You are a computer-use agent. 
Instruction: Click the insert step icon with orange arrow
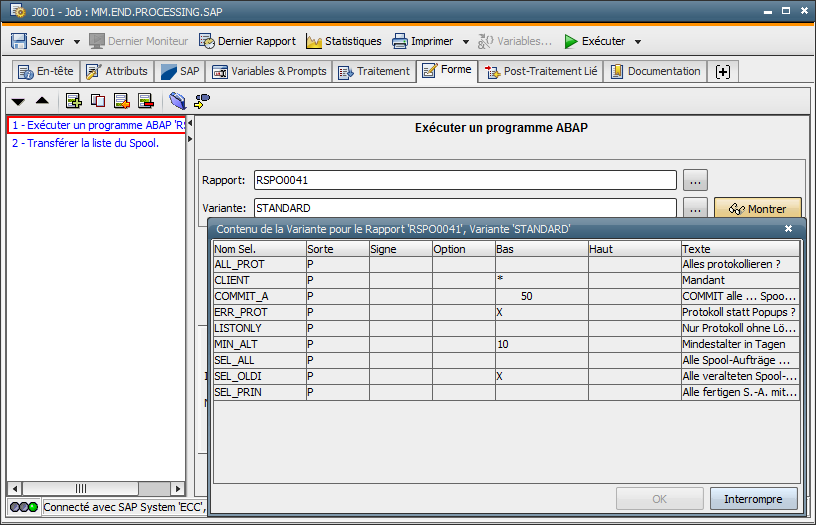point(122,100)
